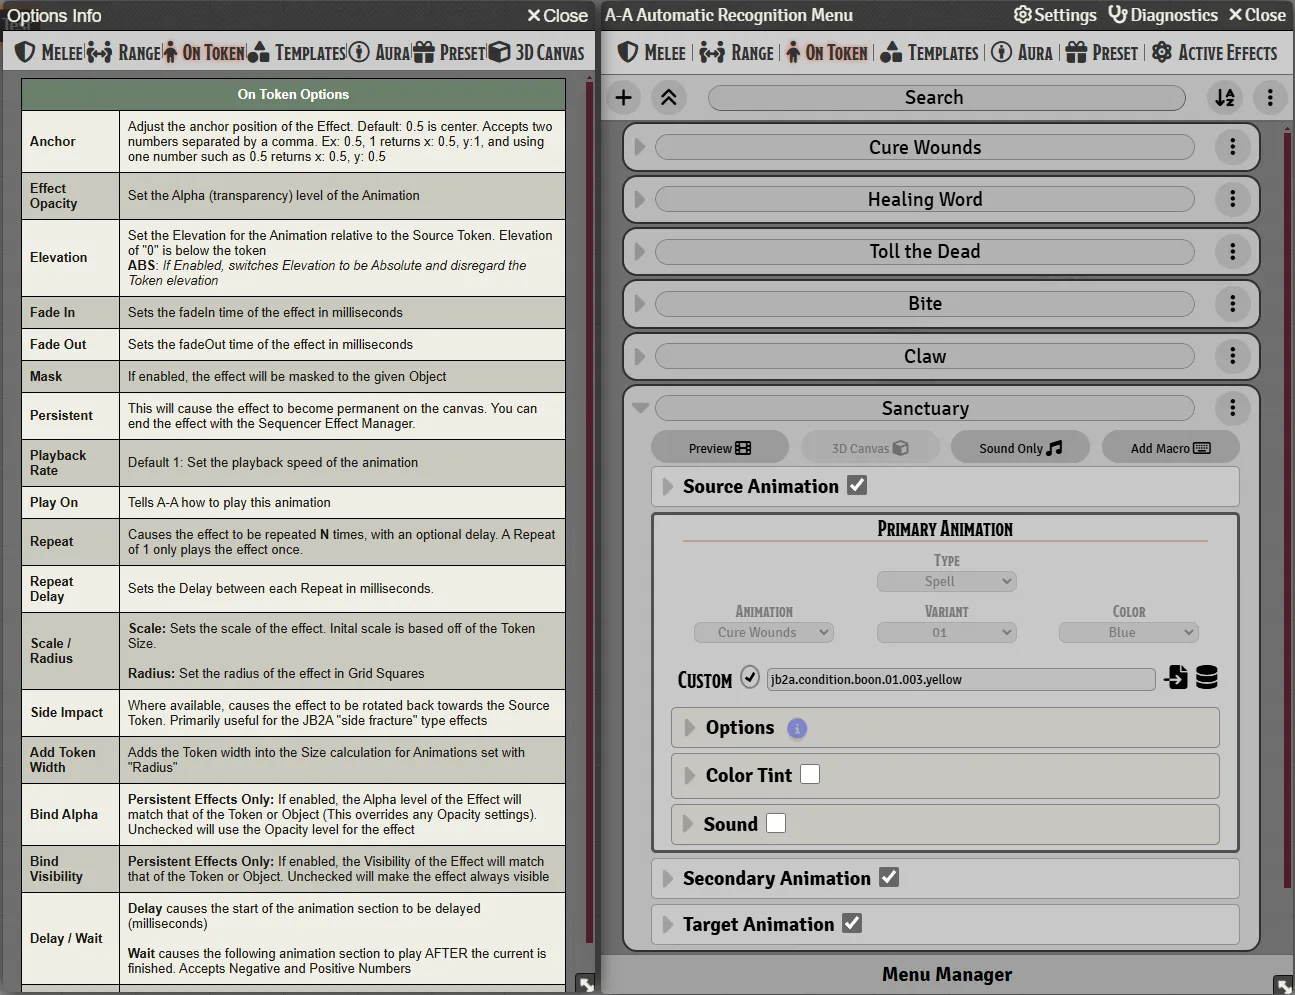Expand the Target Animation section
The image size is (1295, 995).
(x=668, y=924)
